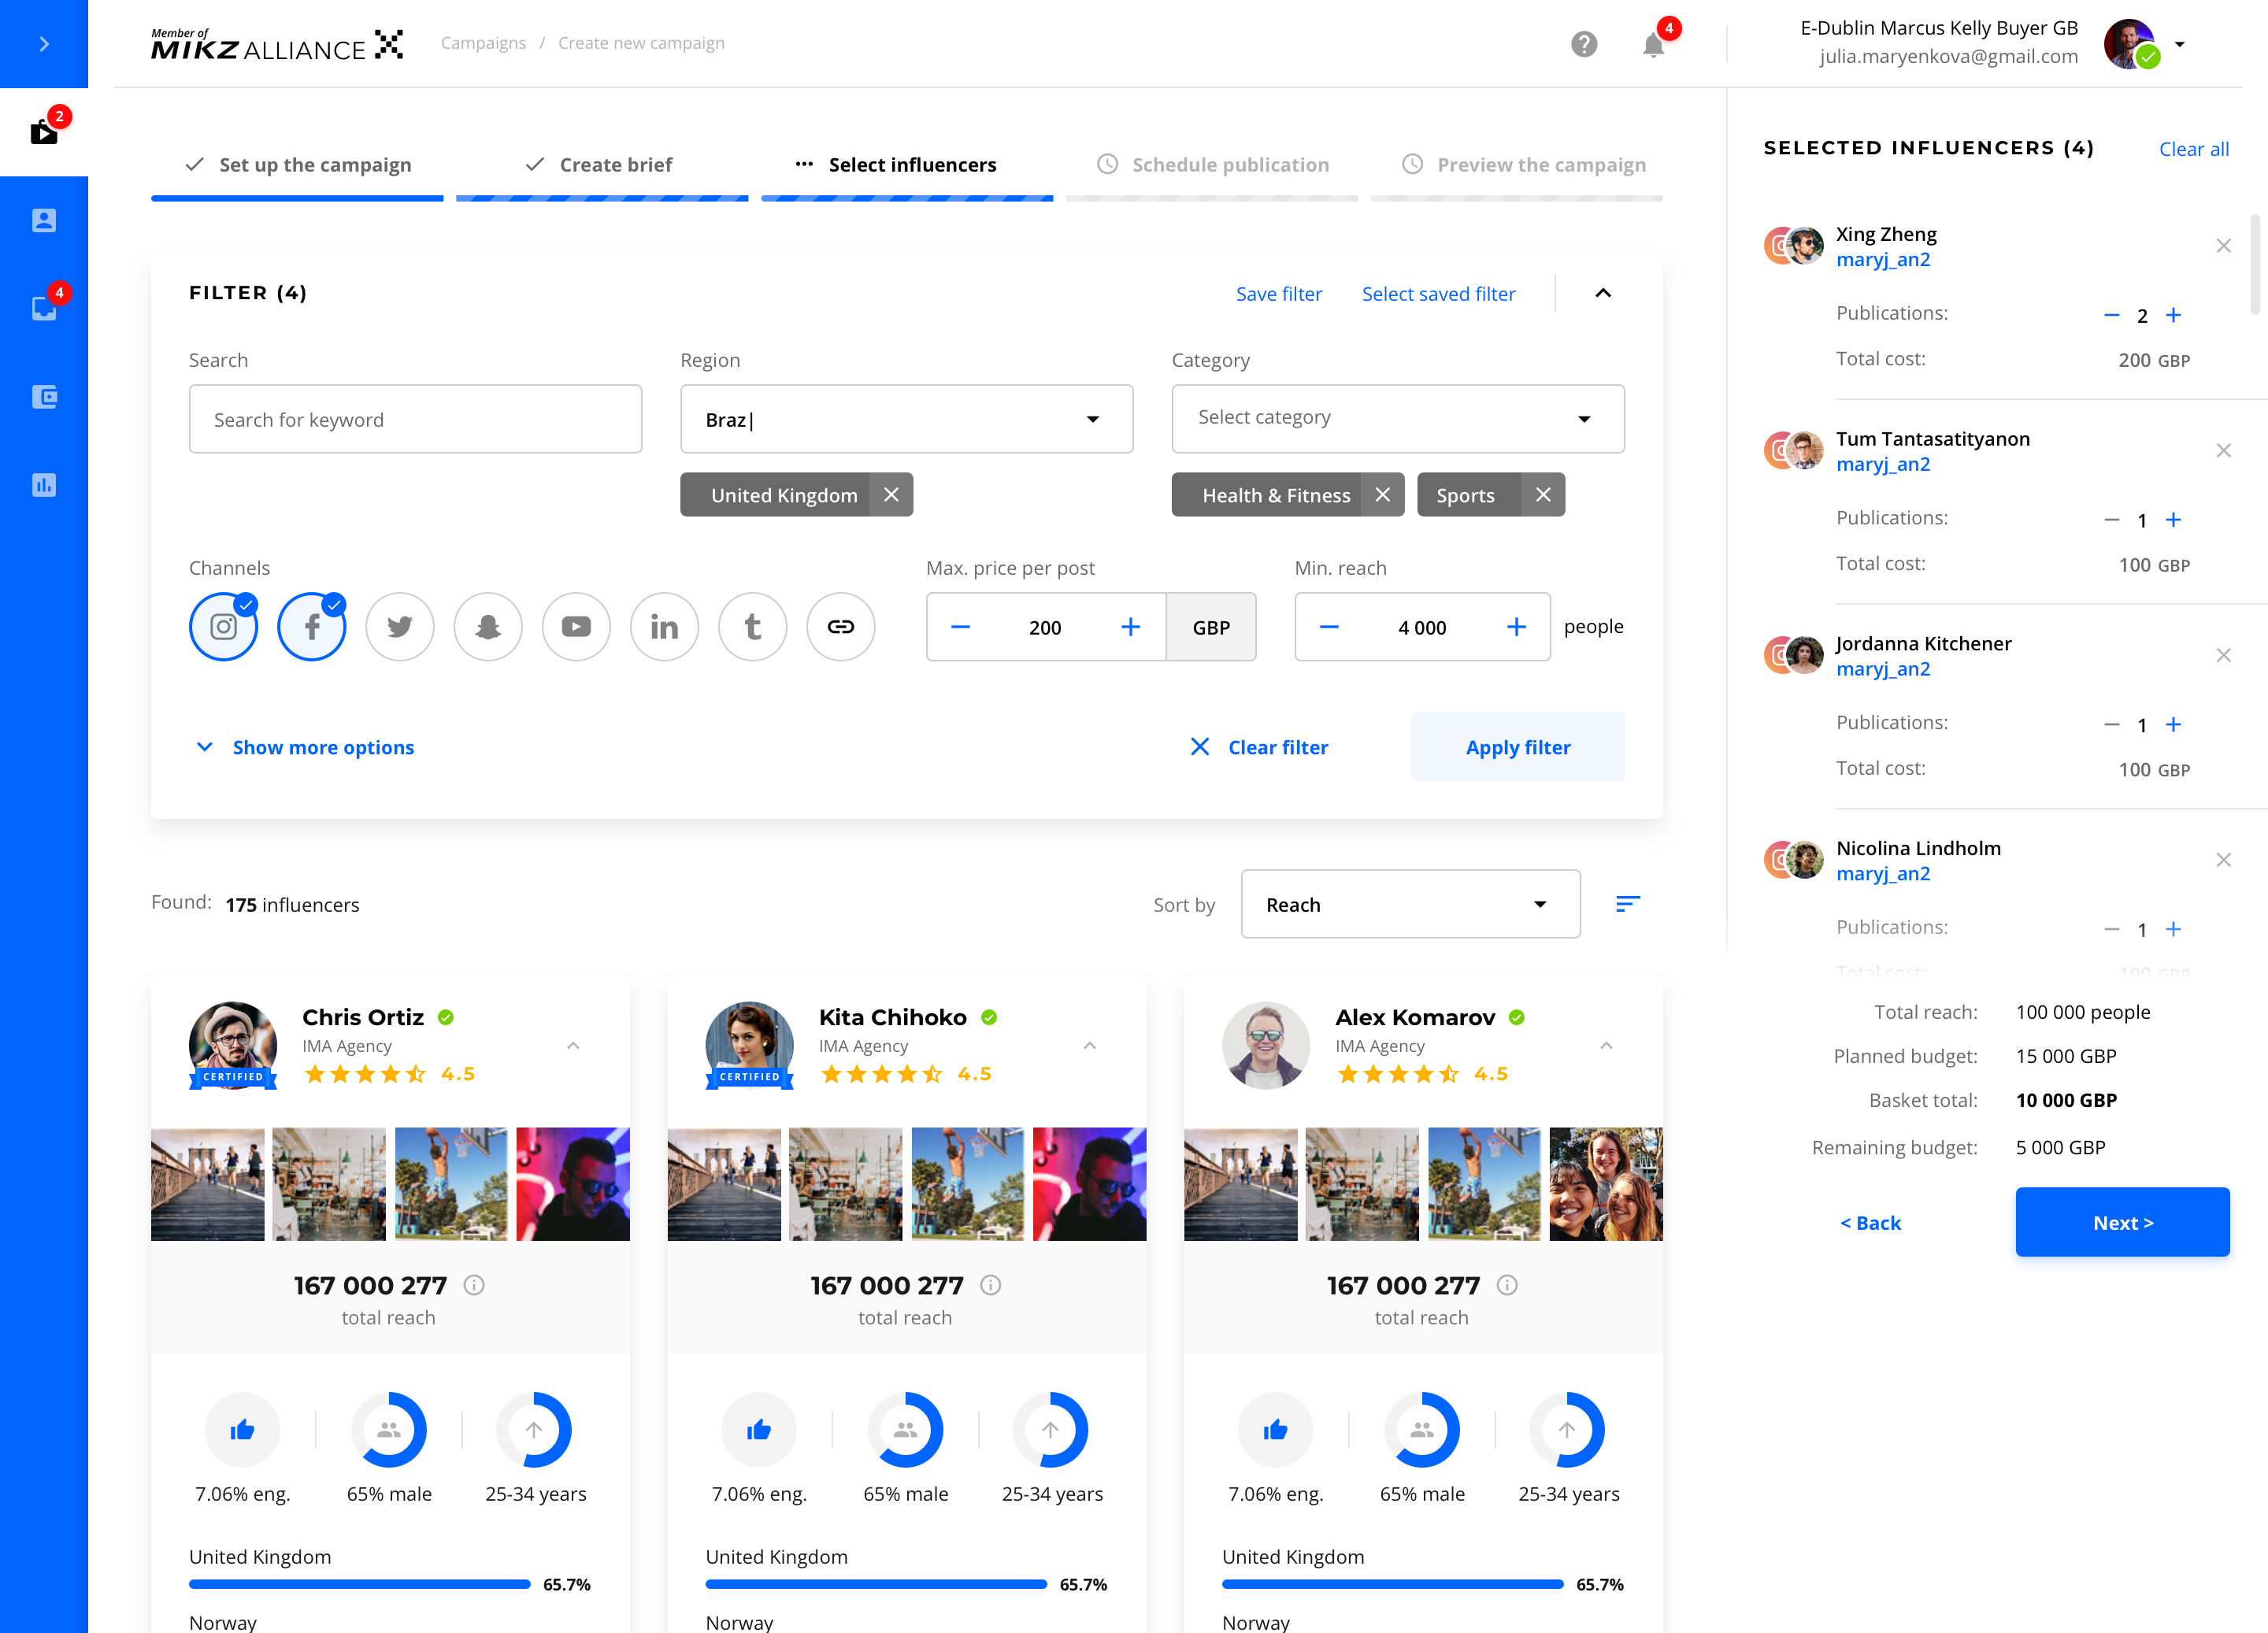2268x1633 pixels.
Task: Select the Tumblr channel icon
Action: (x=752, y=627)
